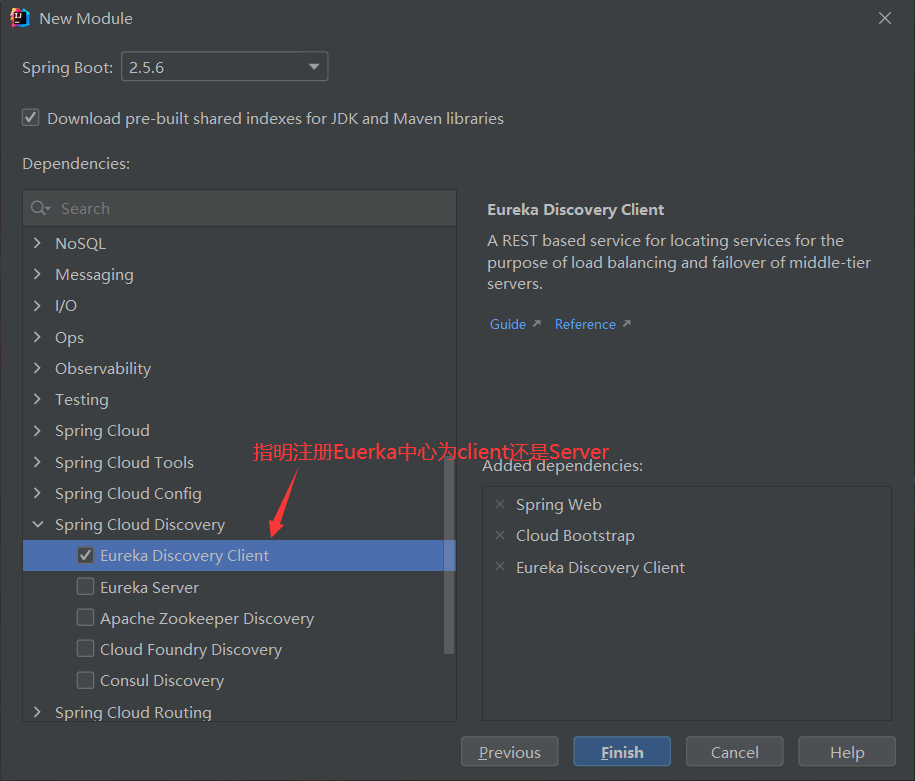Screen dimensions: 915x781
Task: Expand the Observability category
Action: point(37,368)
